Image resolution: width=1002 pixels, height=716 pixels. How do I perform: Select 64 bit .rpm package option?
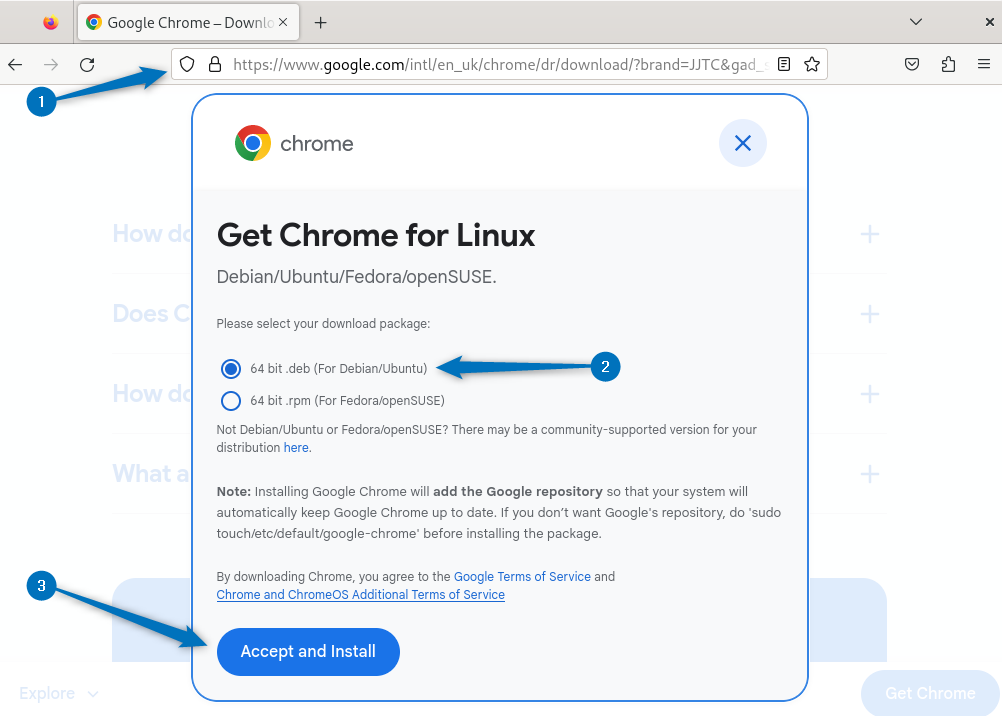[x=231, y=401]
